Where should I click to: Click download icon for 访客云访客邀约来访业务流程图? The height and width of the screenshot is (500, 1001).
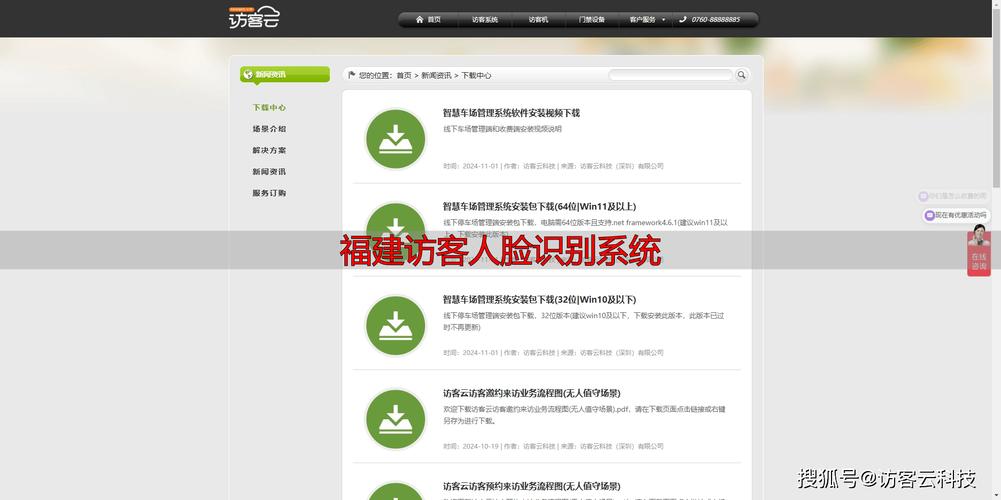coord(395,419)
